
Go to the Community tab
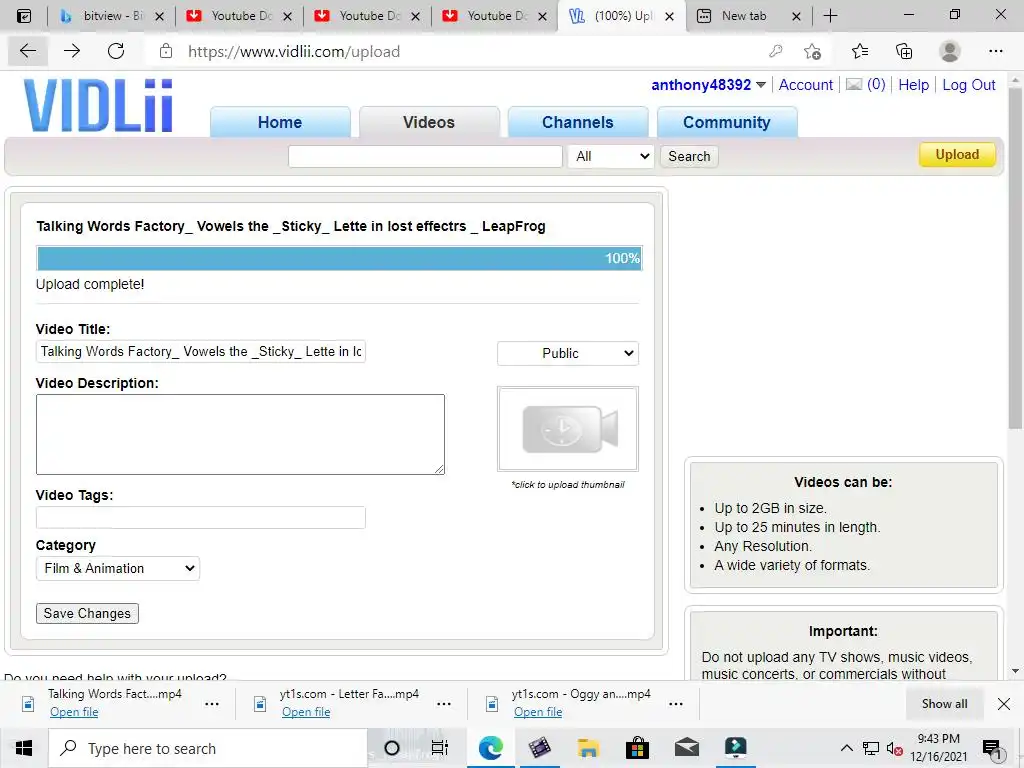click(727, 122)
